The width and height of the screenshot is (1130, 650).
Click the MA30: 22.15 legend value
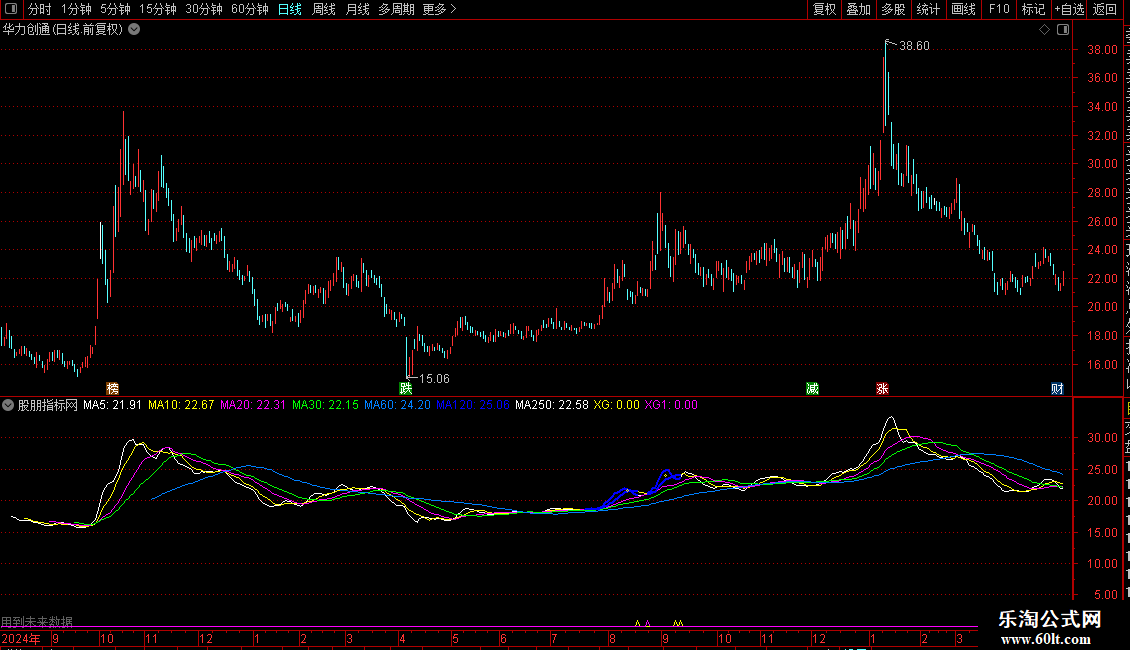325,405
